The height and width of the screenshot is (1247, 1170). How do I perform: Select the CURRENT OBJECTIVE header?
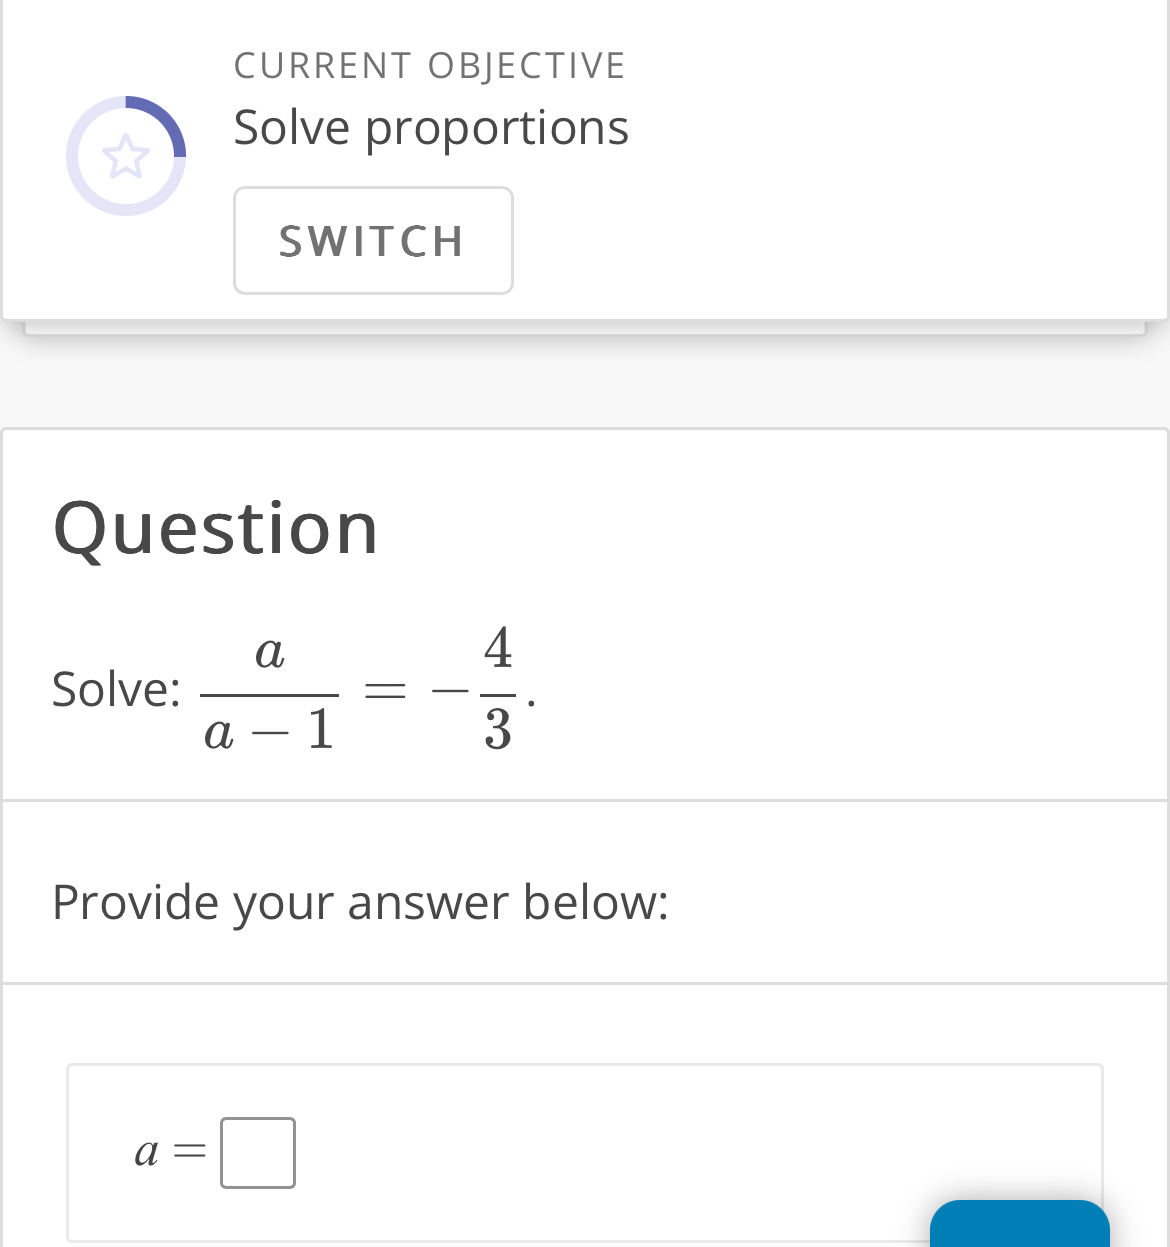[x=430, y=64]
